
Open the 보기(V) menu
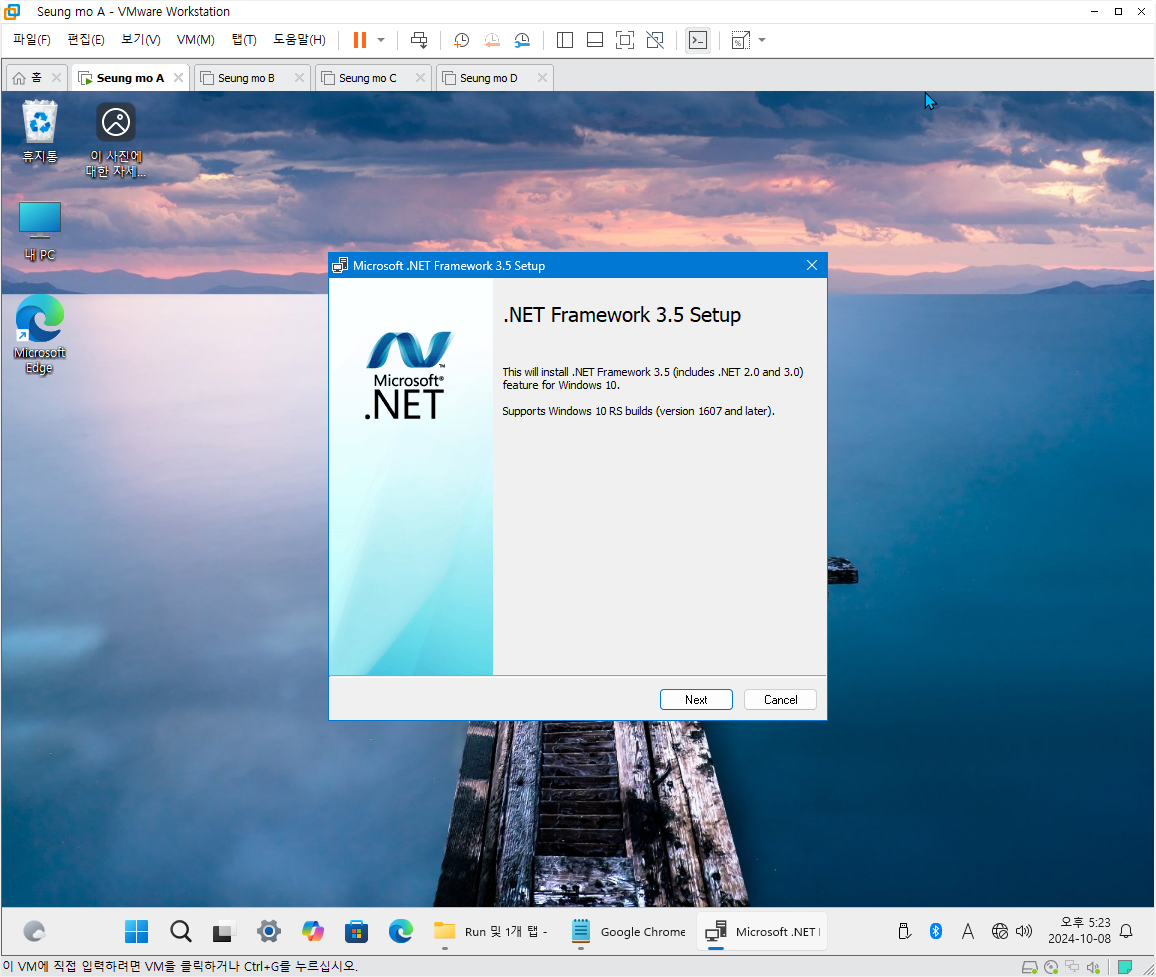click(141, 40)
